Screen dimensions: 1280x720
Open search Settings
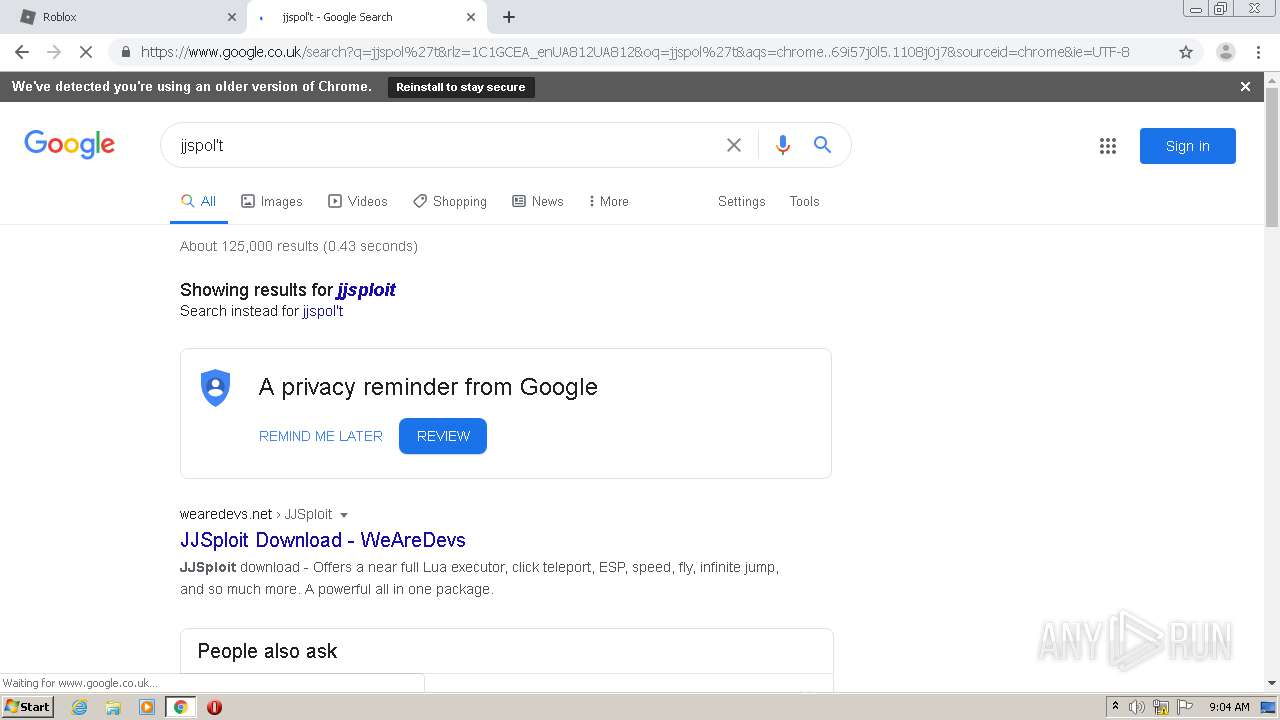pos(741,201)
